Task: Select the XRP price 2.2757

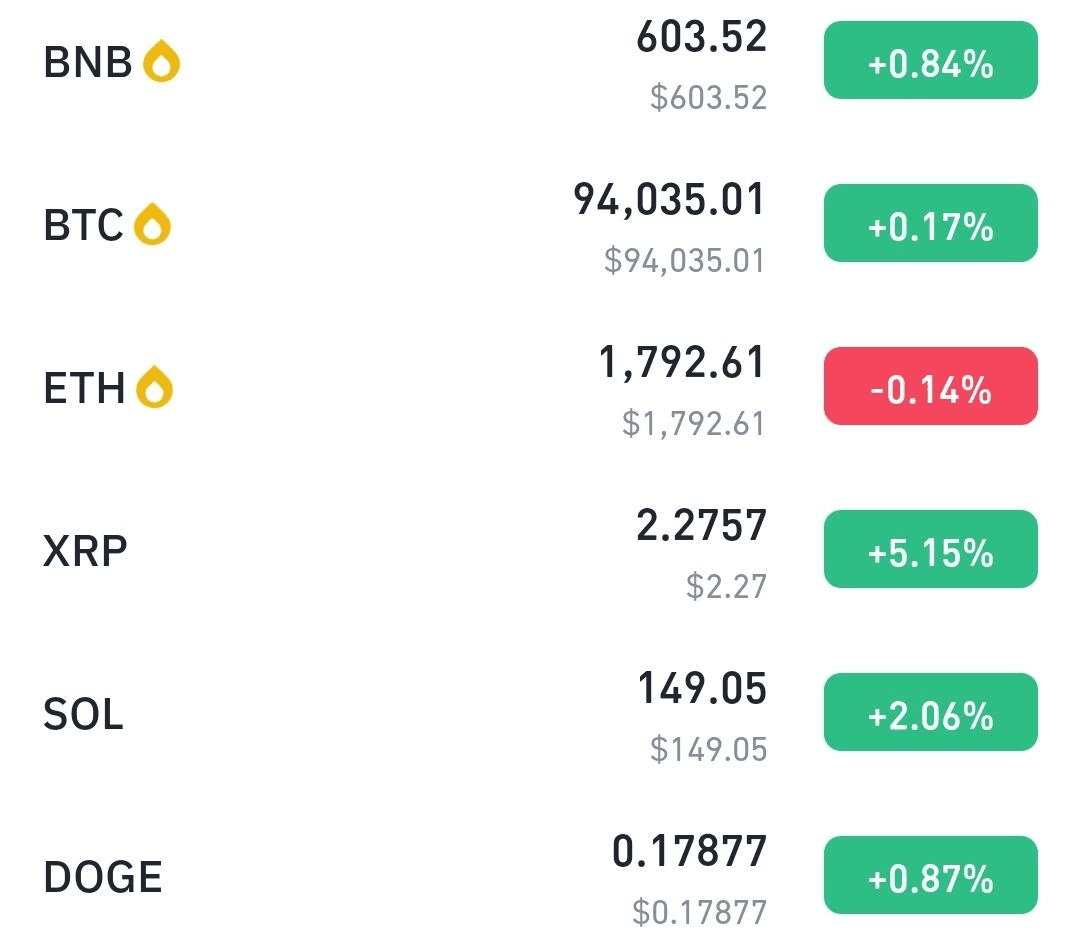Action: pyautogui.click(x=701, y=525)
